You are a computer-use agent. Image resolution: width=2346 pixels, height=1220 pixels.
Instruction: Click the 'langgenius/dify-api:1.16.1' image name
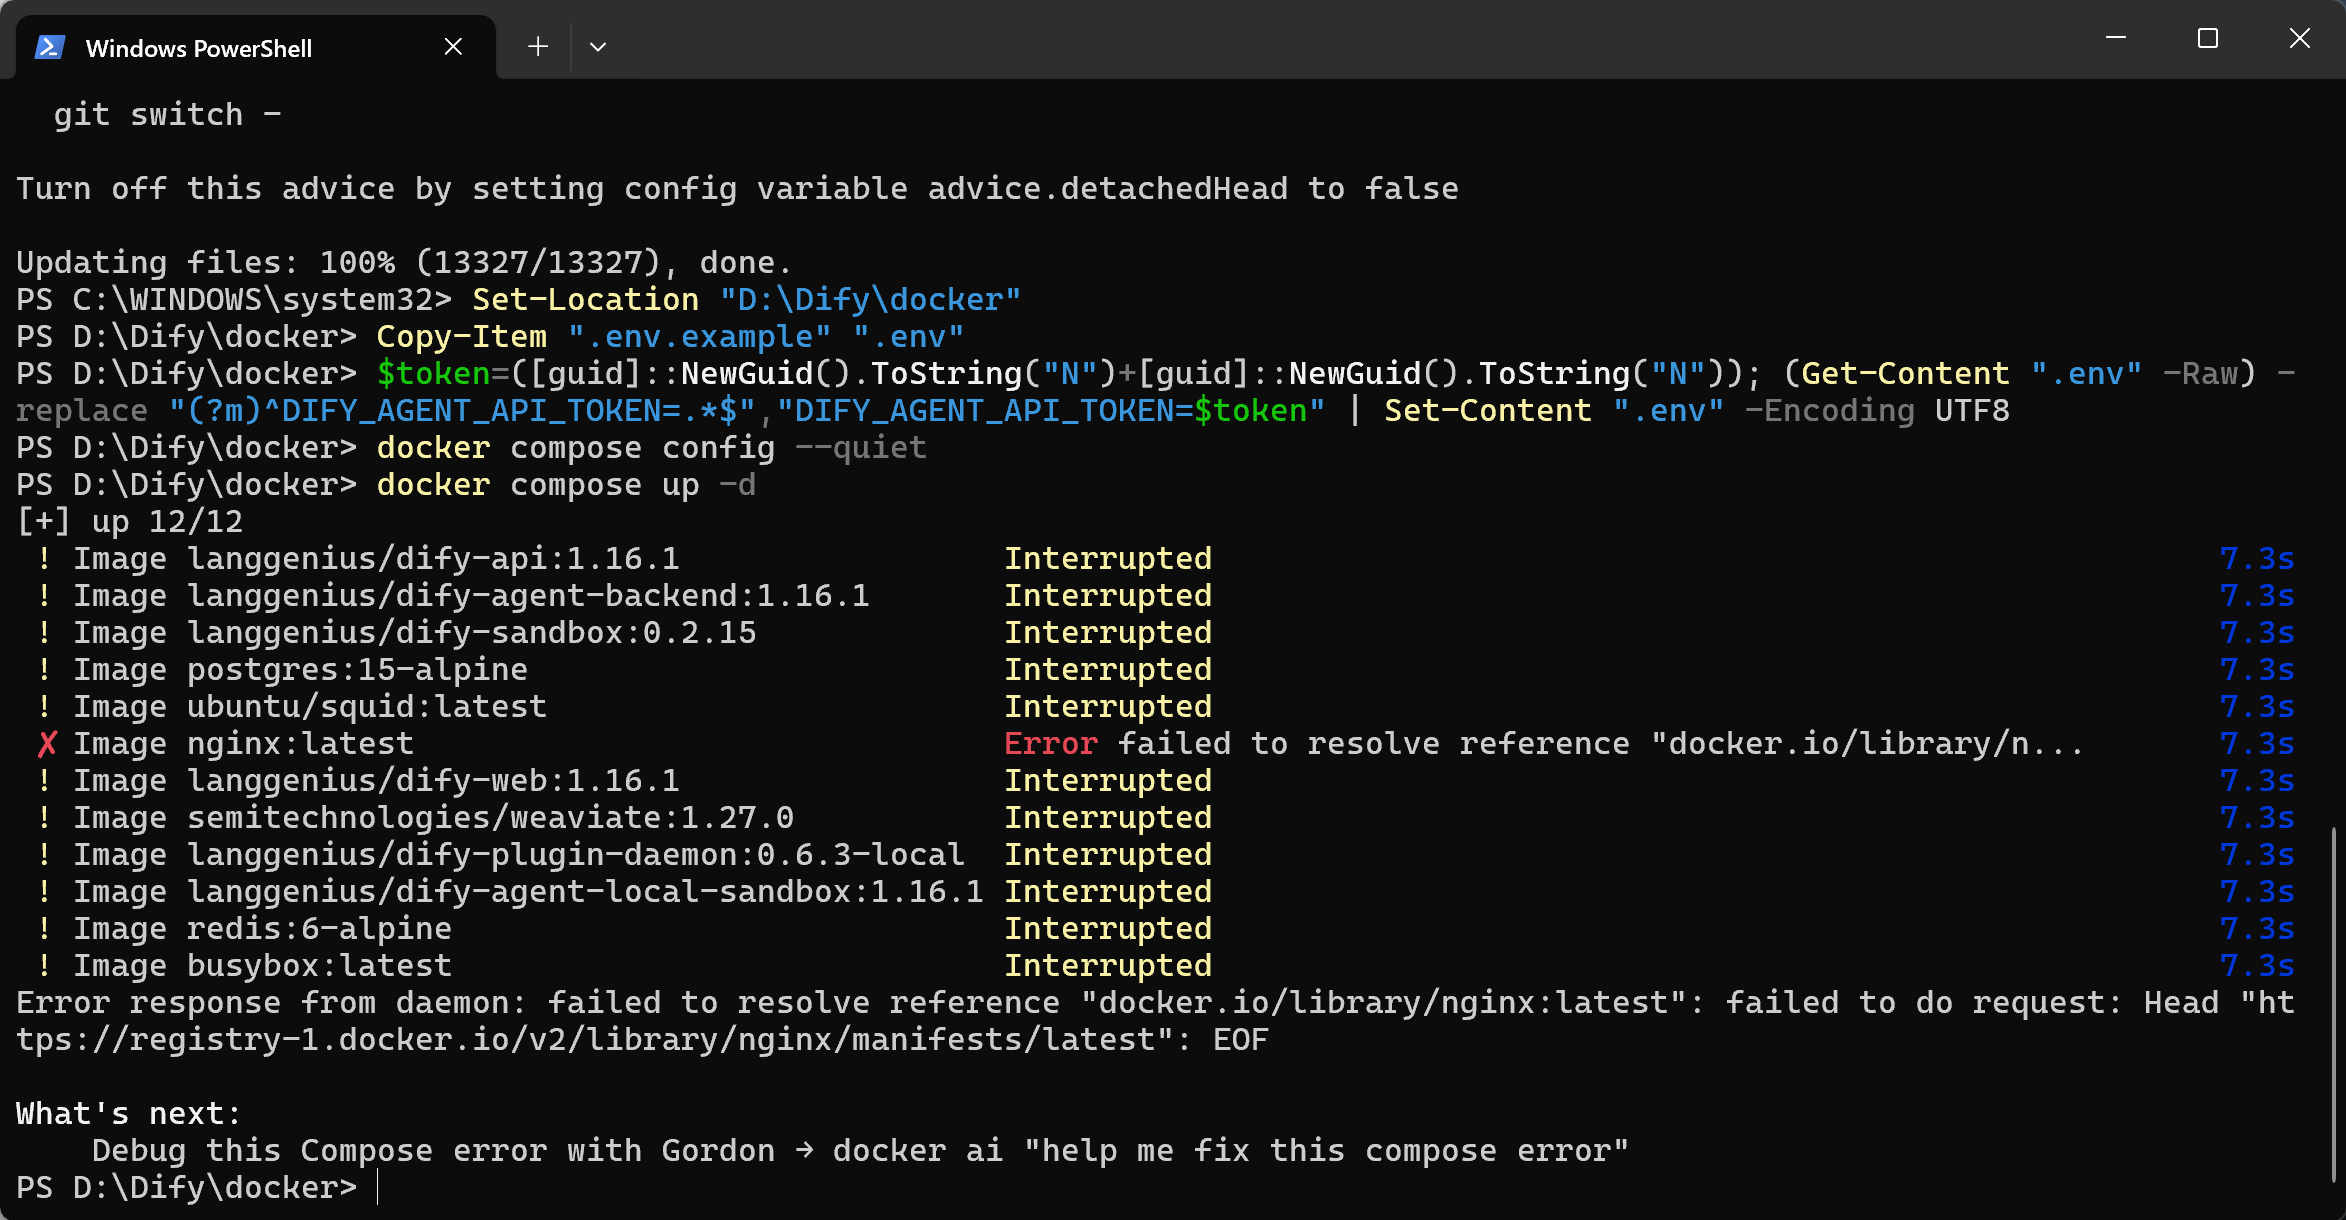click(434, 559)
